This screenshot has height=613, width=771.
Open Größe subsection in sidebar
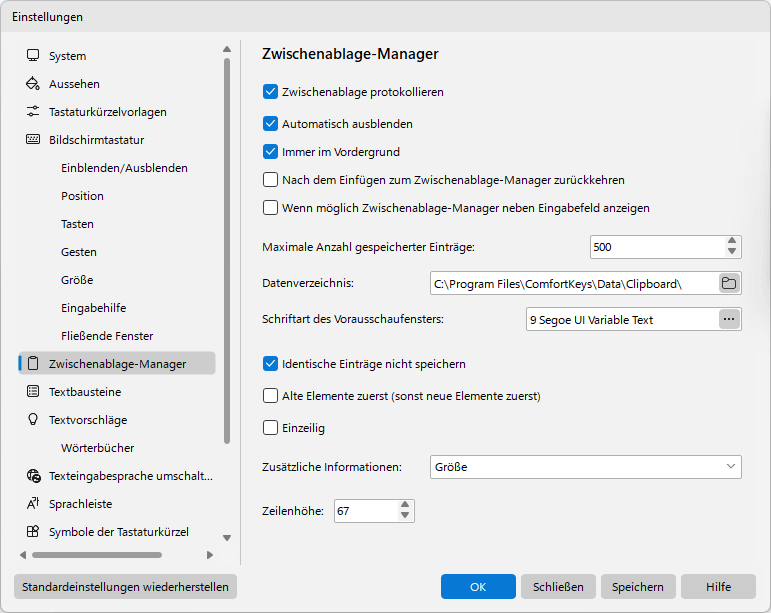click(x=77, y=280)
